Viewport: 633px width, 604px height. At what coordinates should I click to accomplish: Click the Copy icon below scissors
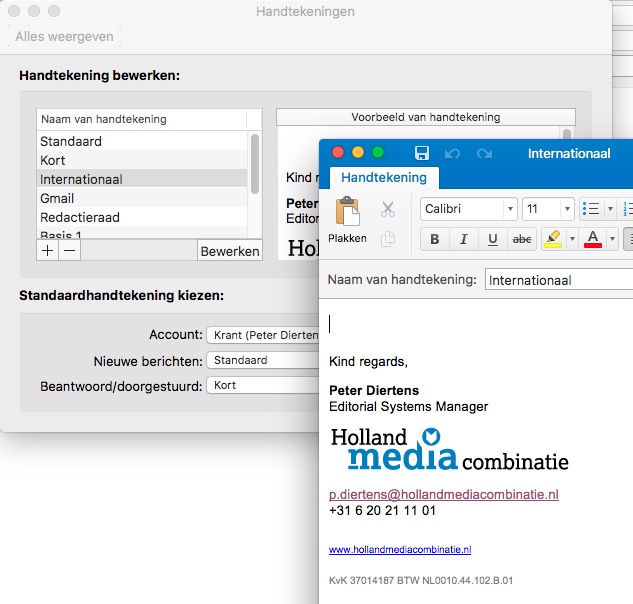(x=388, y=238)
